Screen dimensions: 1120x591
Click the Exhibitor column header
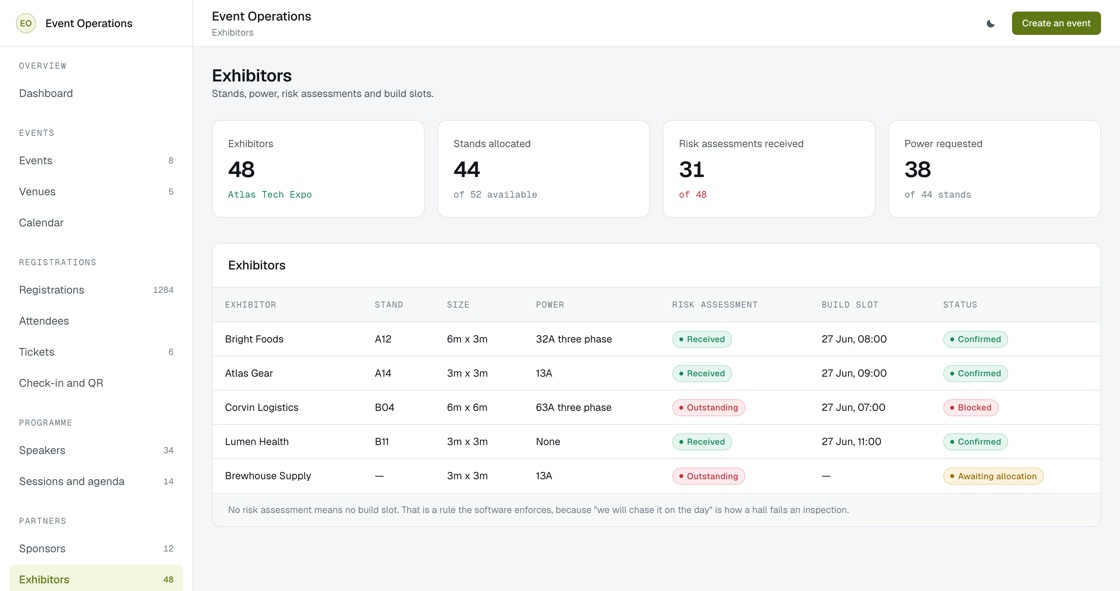[251, 304]
